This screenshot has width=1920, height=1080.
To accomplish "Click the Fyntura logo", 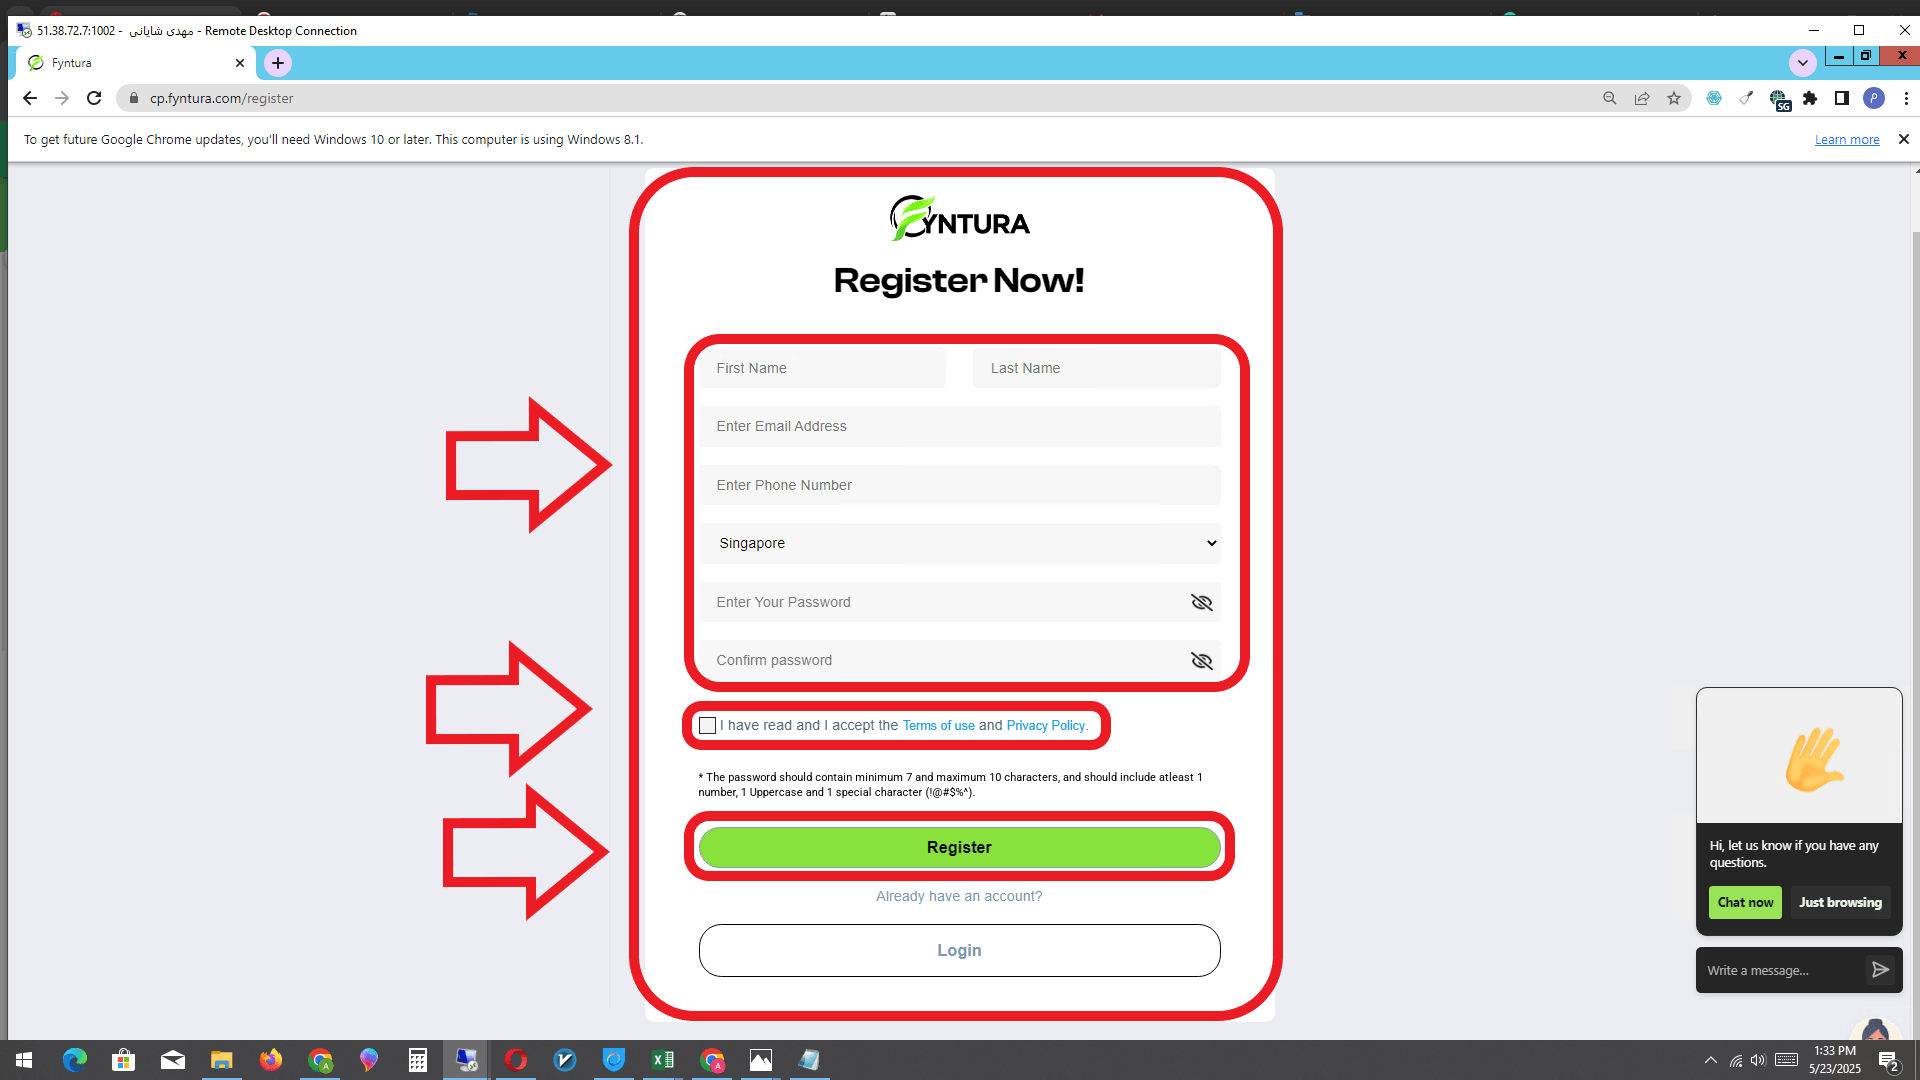I will coord(959,218).
